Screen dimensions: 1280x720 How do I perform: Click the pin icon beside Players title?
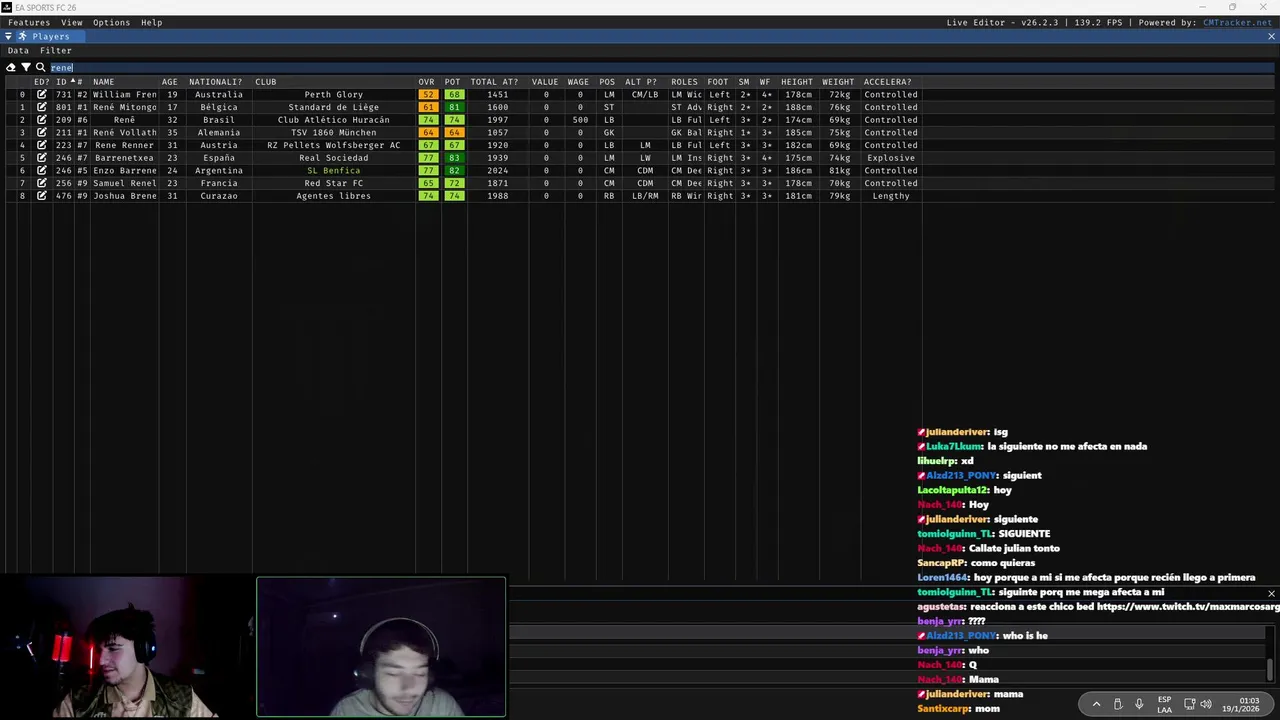(22, 36)
